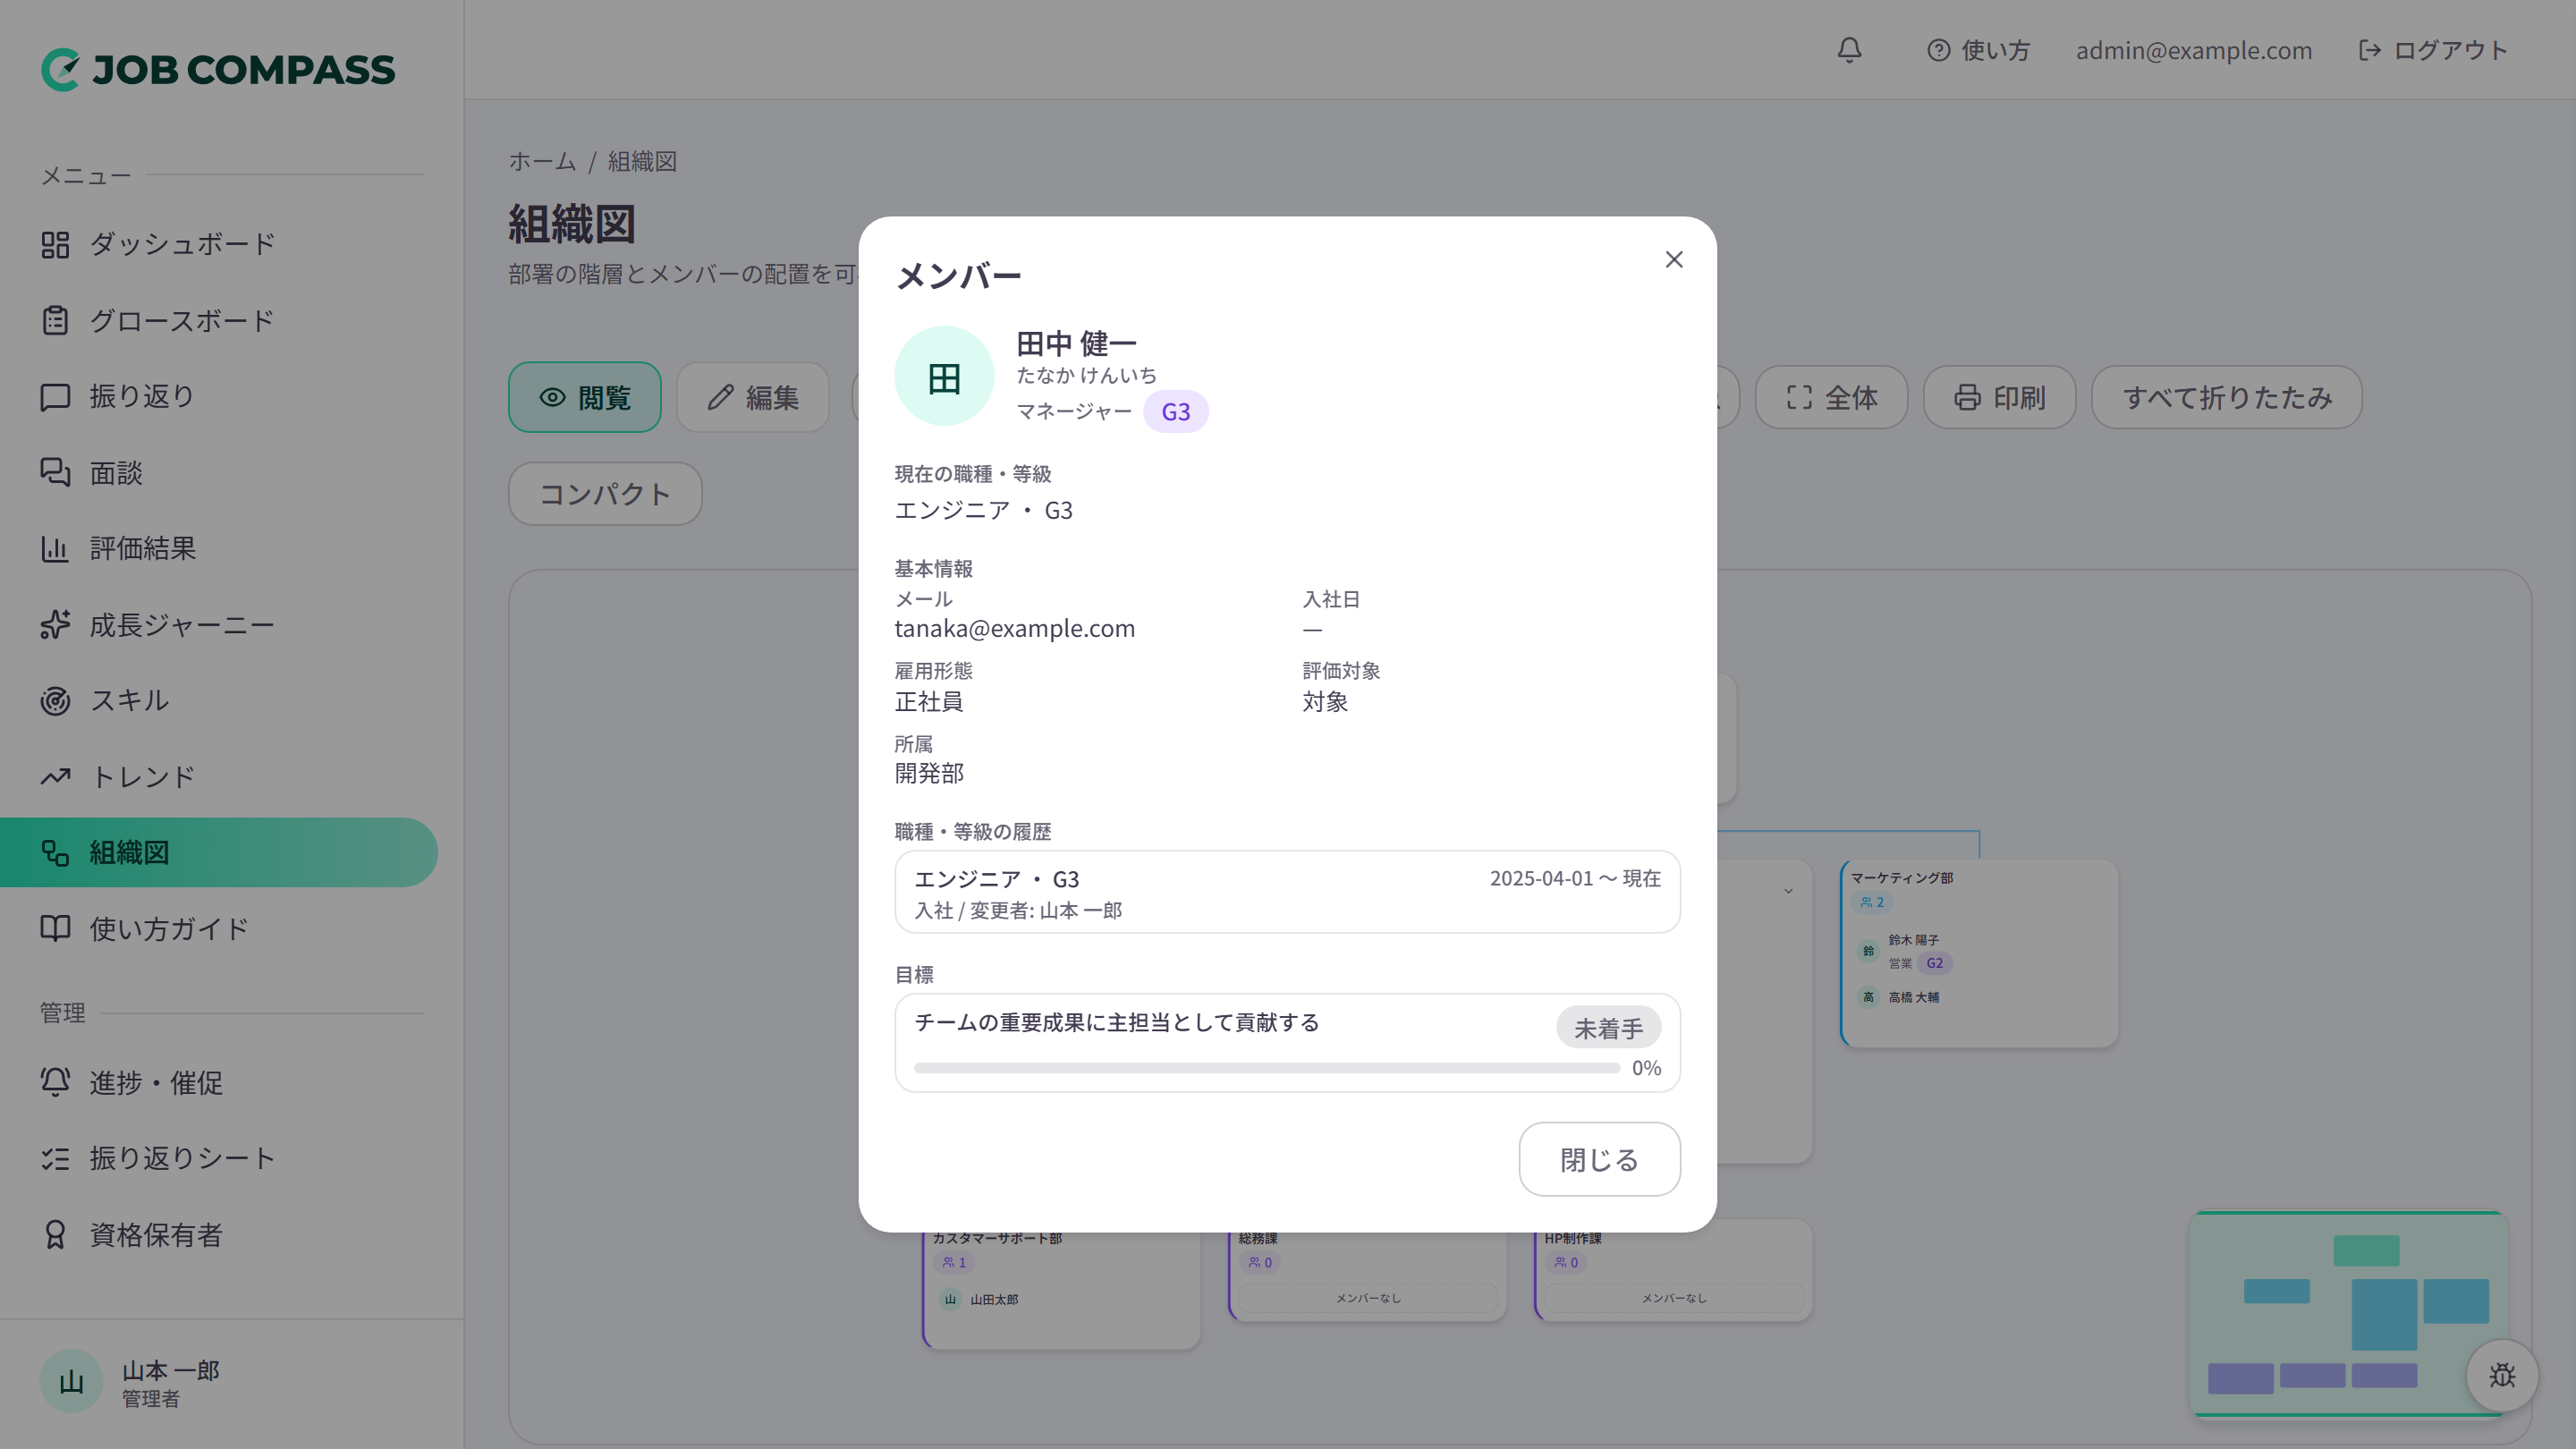Image resolution: width=2576 pixels, height=1449 pixels.
Task: Close the member dialog with the X icon
Action: click(1674, 259)
